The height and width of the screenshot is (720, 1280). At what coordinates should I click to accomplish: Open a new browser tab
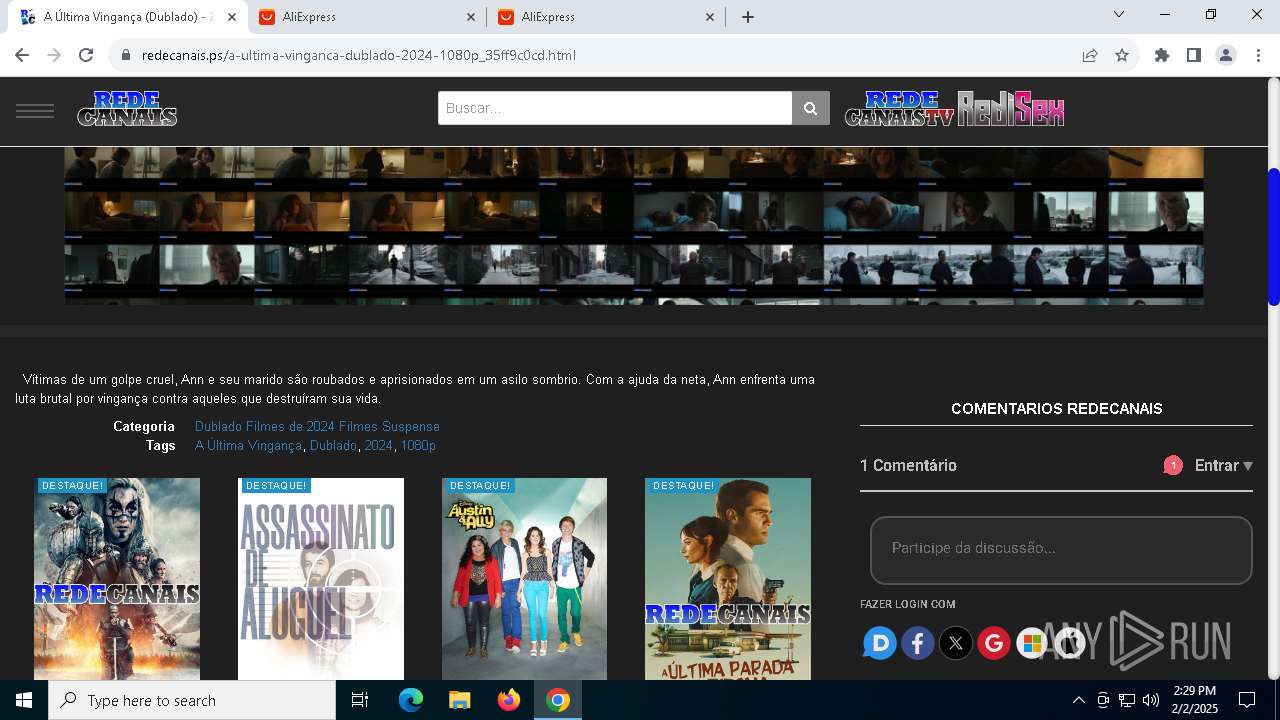(x=748, y=17)
